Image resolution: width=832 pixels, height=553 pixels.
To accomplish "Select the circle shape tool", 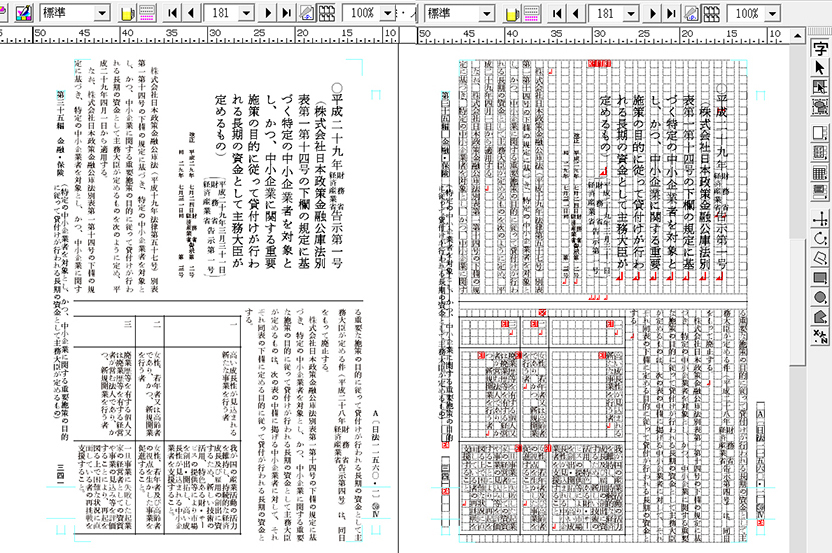I will [820, 297].
